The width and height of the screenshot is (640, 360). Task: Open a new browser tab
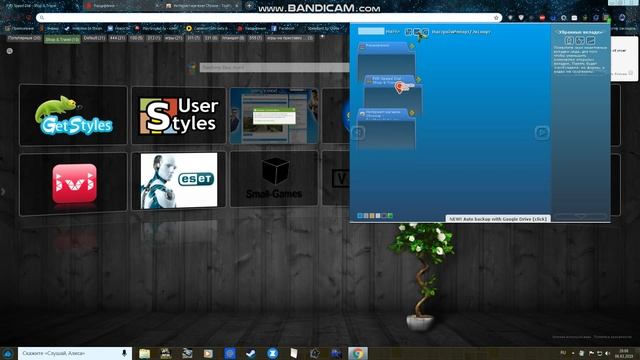pos(249,6)
